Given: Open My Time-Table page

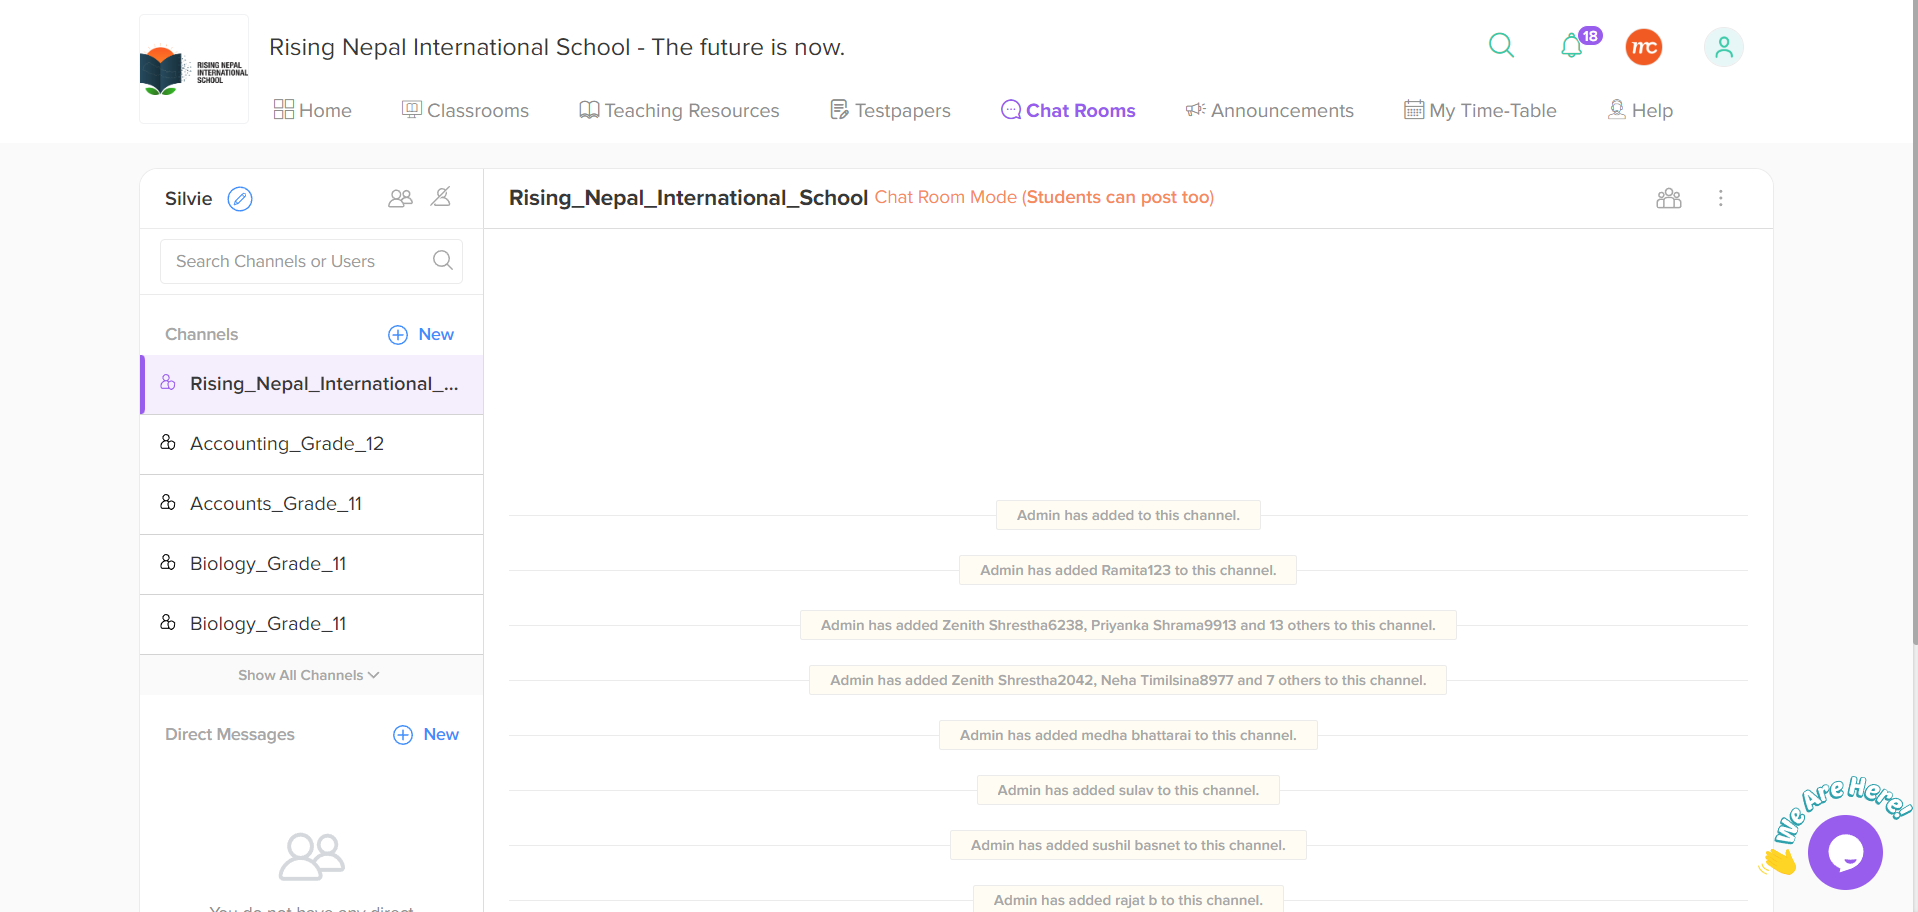Looking at the screenshot, I should tap(1480, 110).
